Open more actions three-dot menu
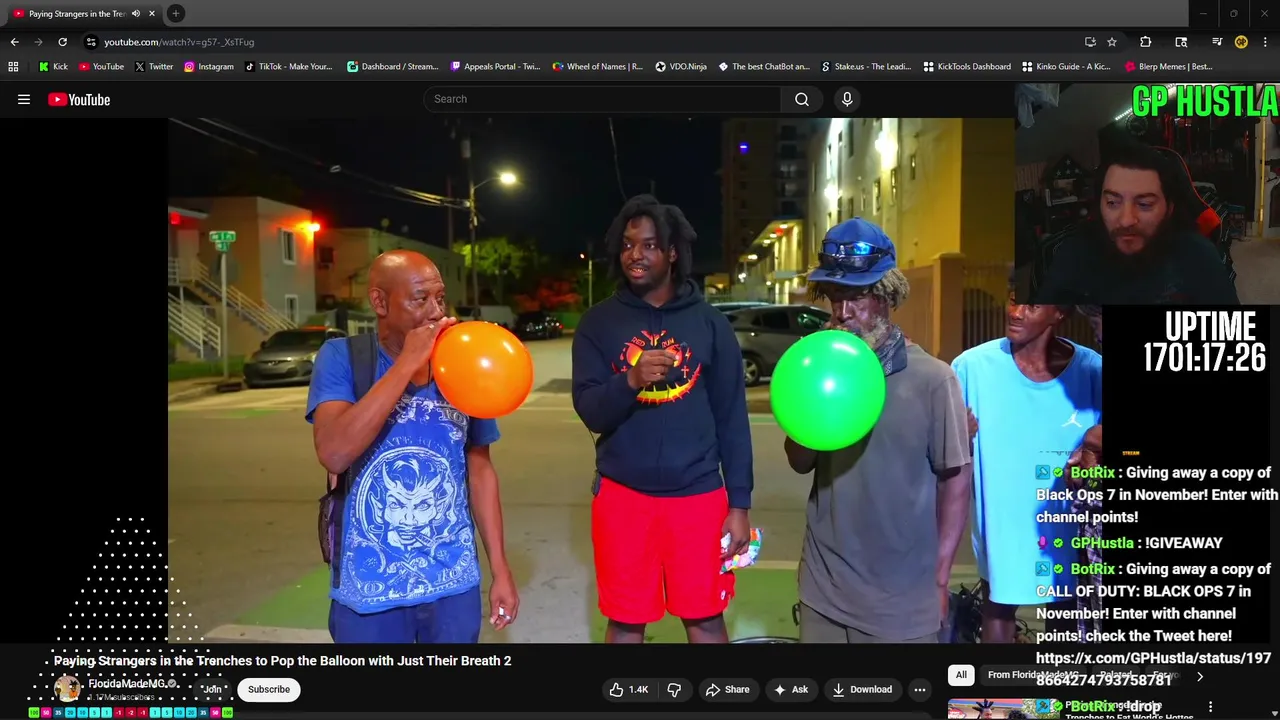This screenshot has height=720, width=1280. click(x=919, y=689)
